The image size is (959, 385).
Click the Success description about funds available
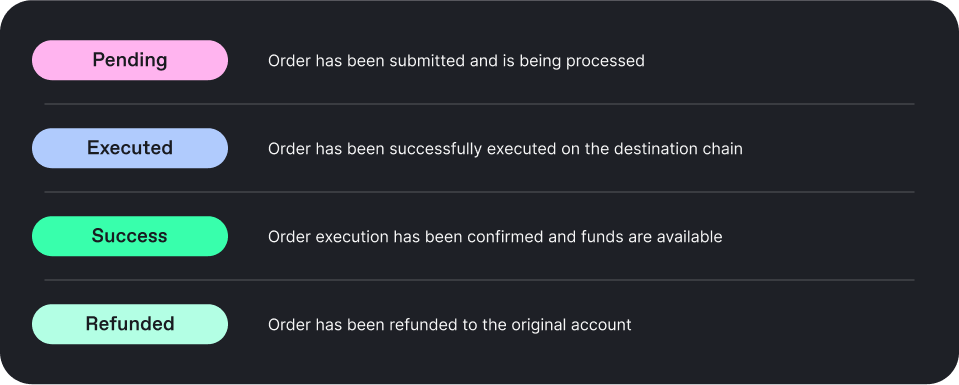coord(495,237)
